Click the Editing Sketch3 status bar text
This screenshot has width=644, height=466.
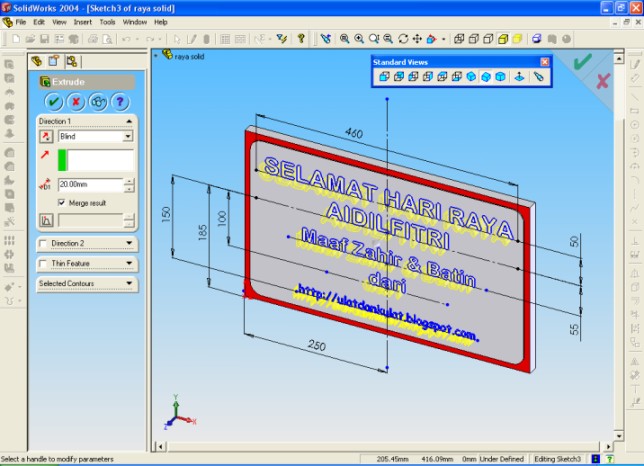tap(557, 459)
